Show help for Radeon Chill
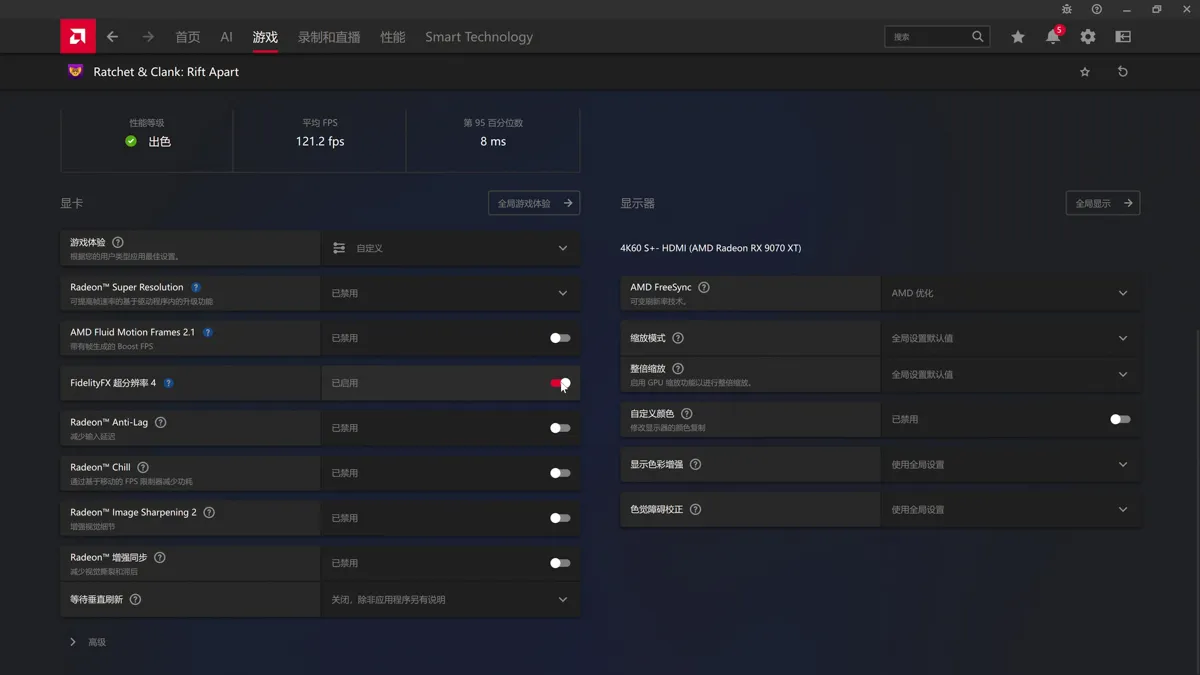Screen dimensions: 1200x675 click(143, 467)
